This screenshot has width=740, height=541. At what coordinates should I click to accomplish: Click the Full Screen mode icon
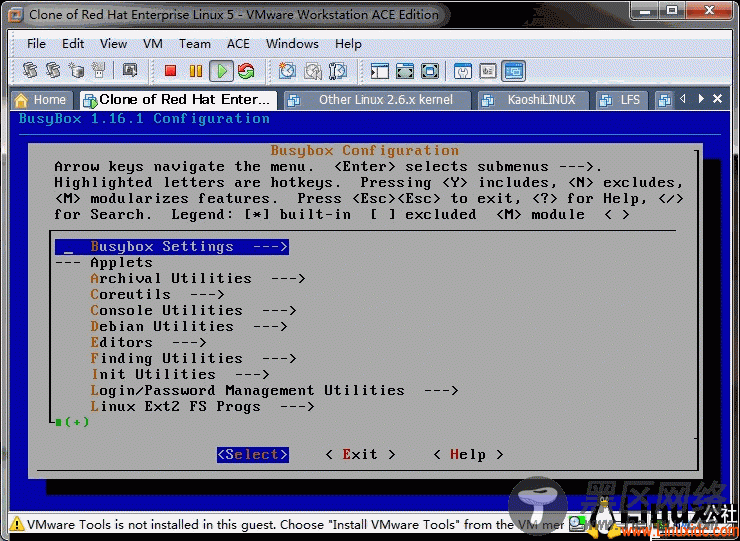(x=430, y=71)
